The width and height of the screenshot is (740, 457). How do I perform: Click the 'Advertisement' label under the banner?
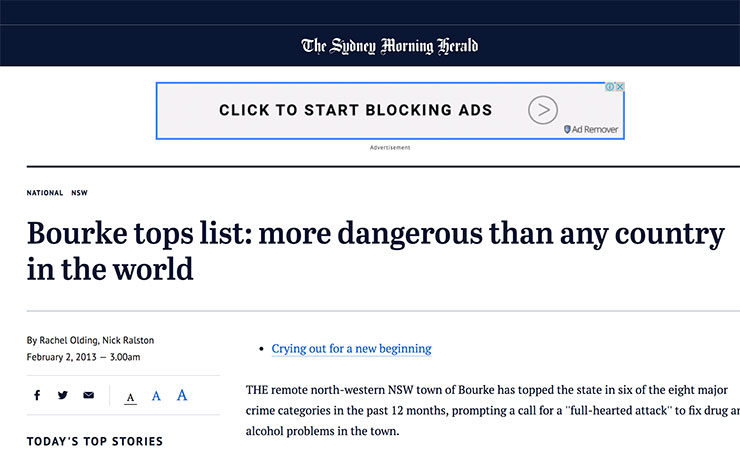(390, 148)
